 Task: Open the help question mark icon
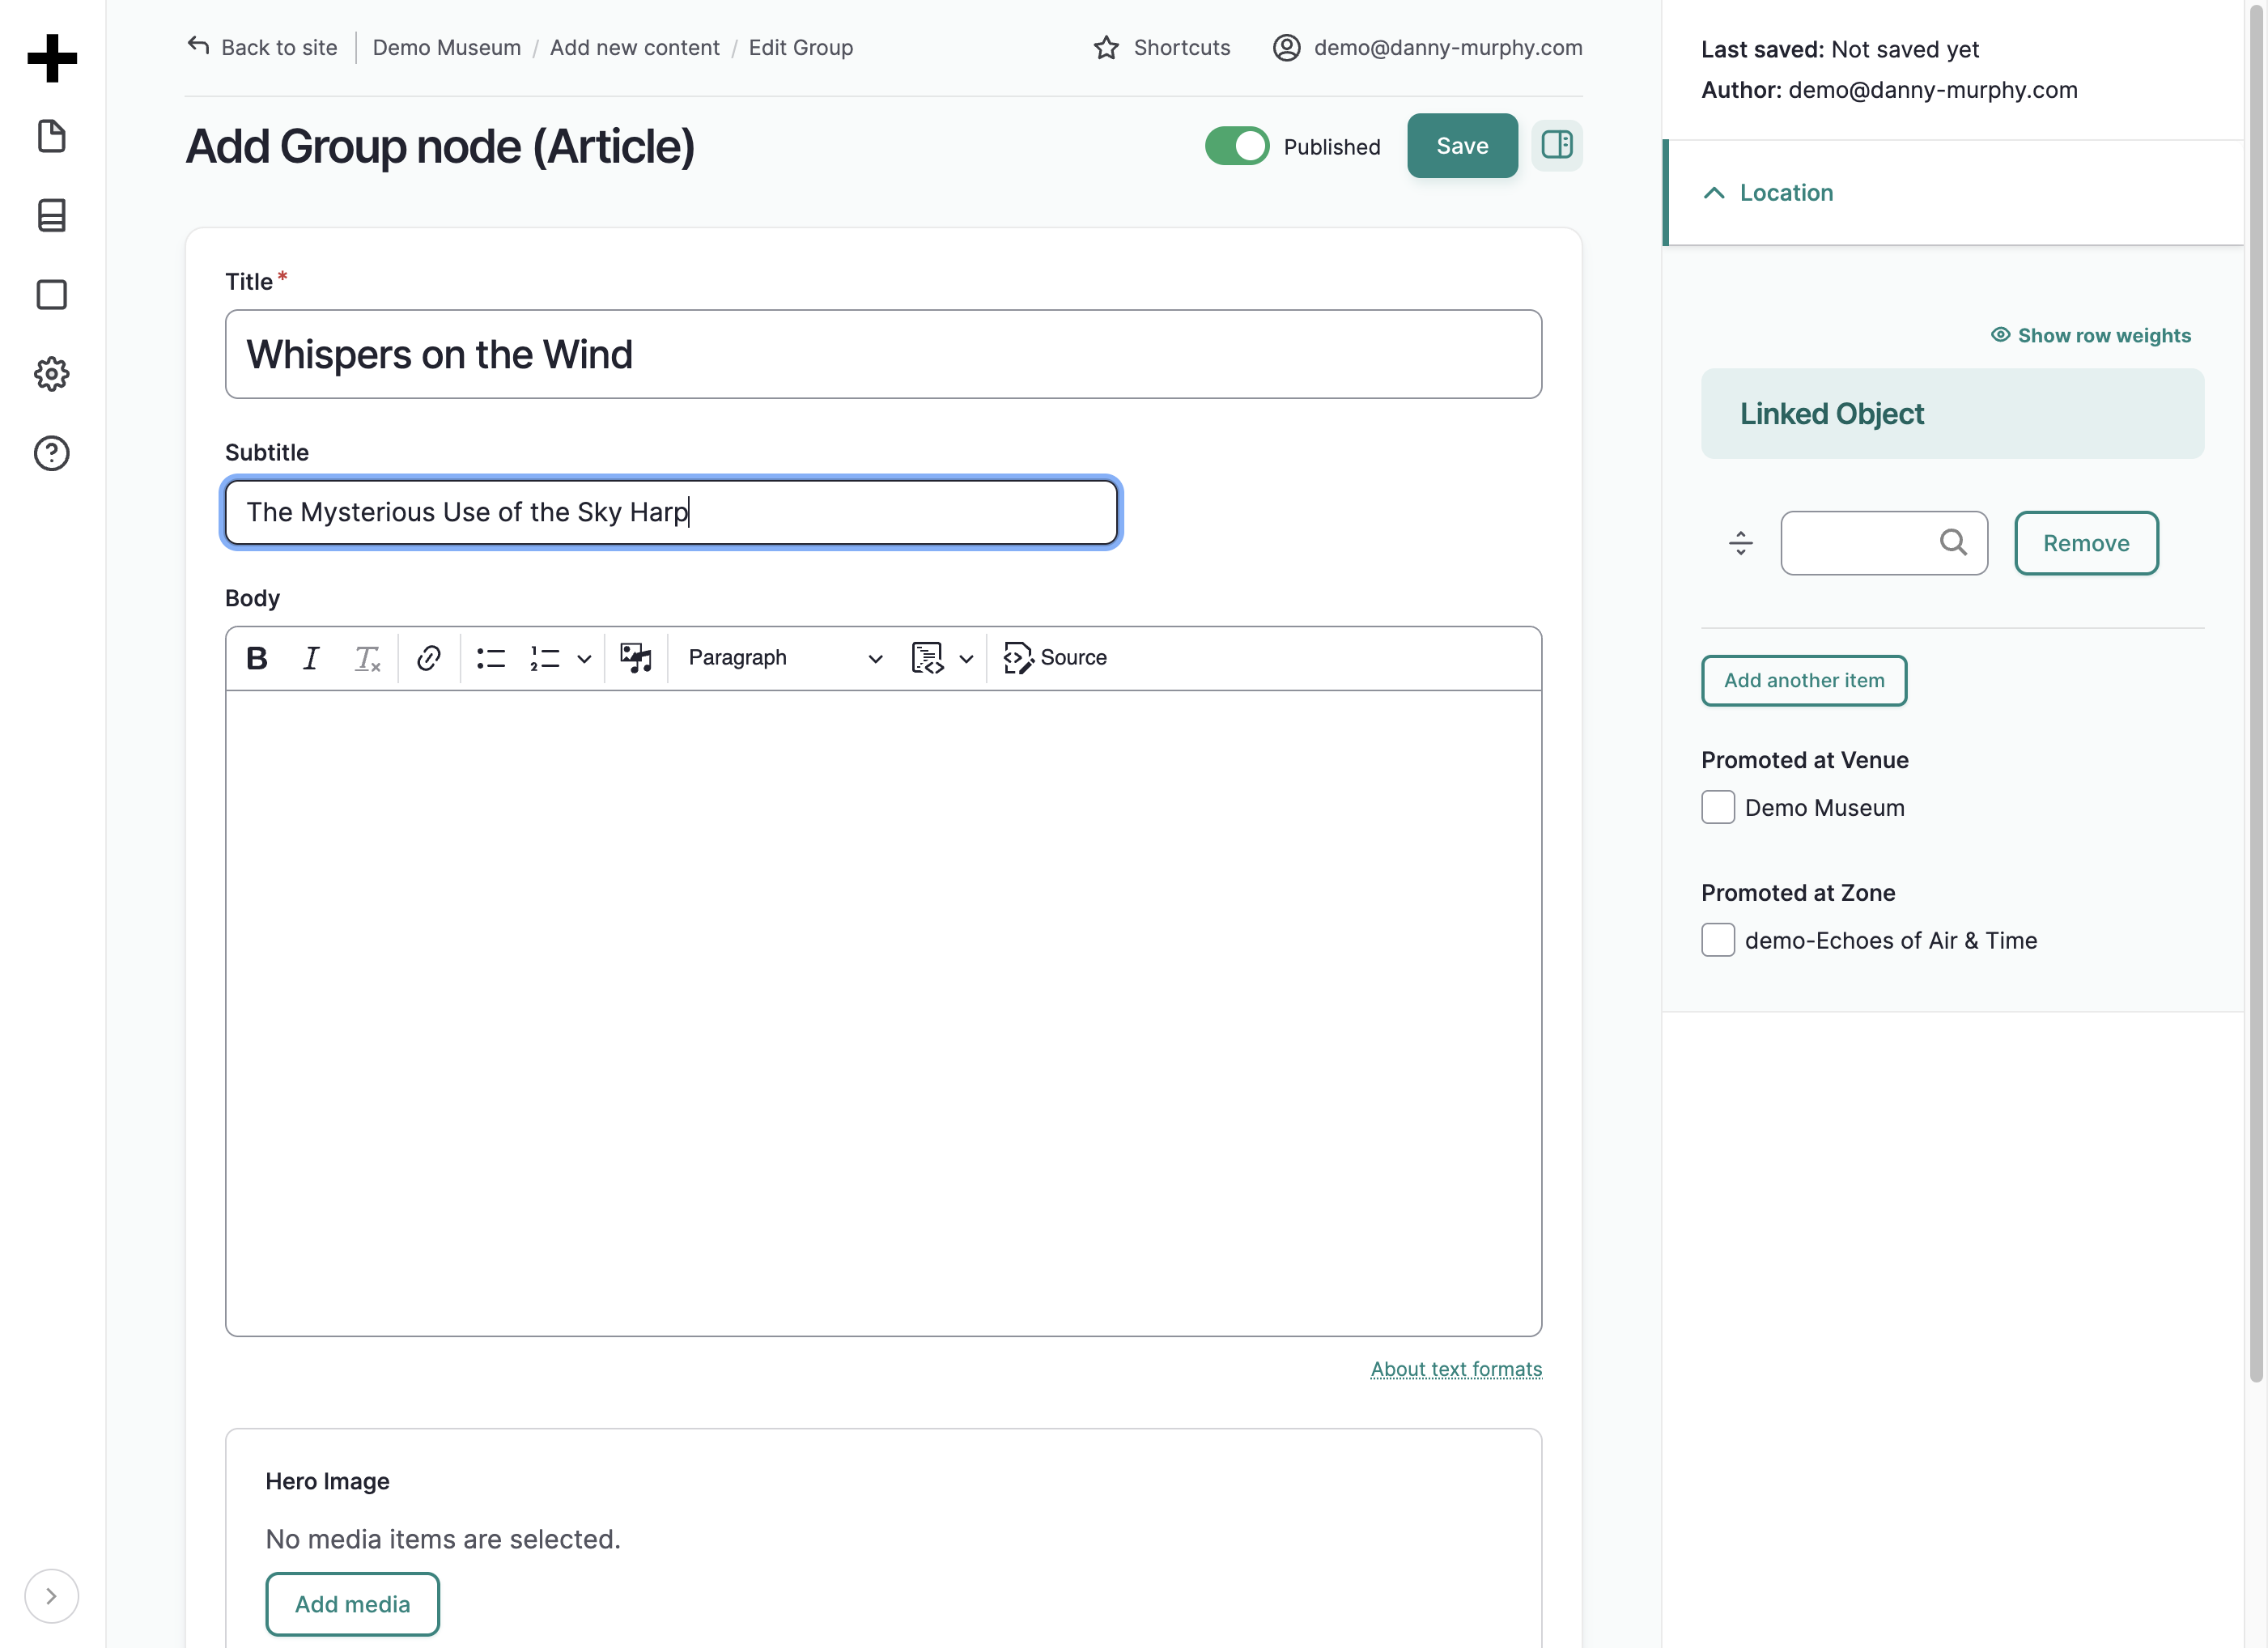[52, 453]
